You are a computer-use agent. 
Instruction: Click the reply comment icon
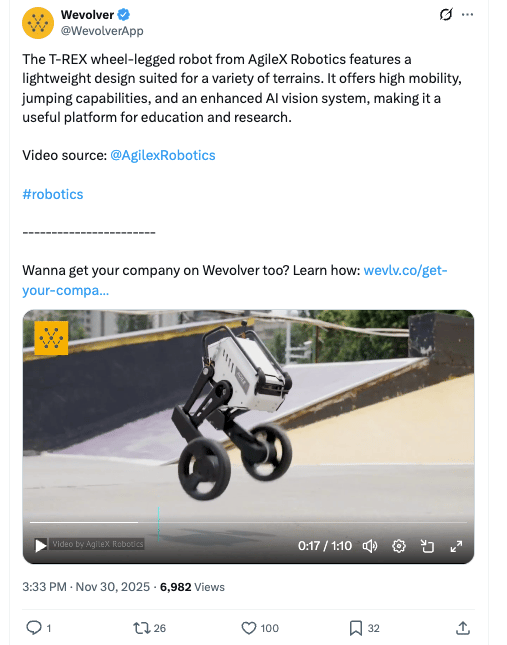(x=34, y=628)
